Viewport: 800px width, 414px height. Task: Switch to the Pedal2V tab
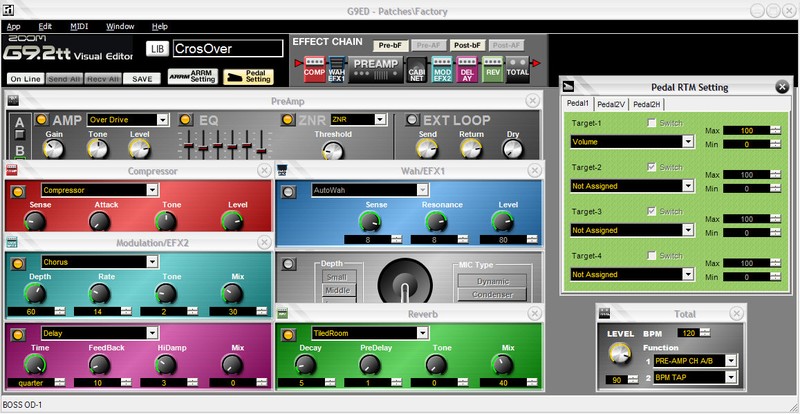pyautogui.click(x=612, y=104)
